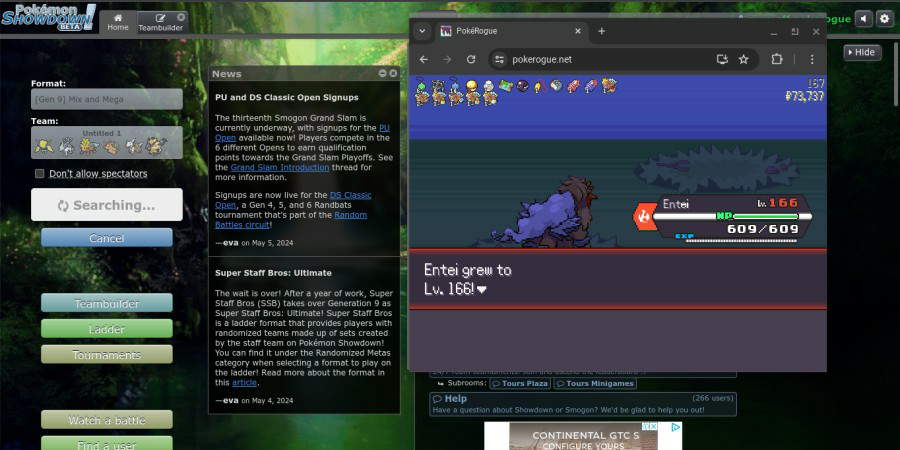Click the map item icon in PokéRogue
This screenshot has width=900, height=450.
coord(505,86)
